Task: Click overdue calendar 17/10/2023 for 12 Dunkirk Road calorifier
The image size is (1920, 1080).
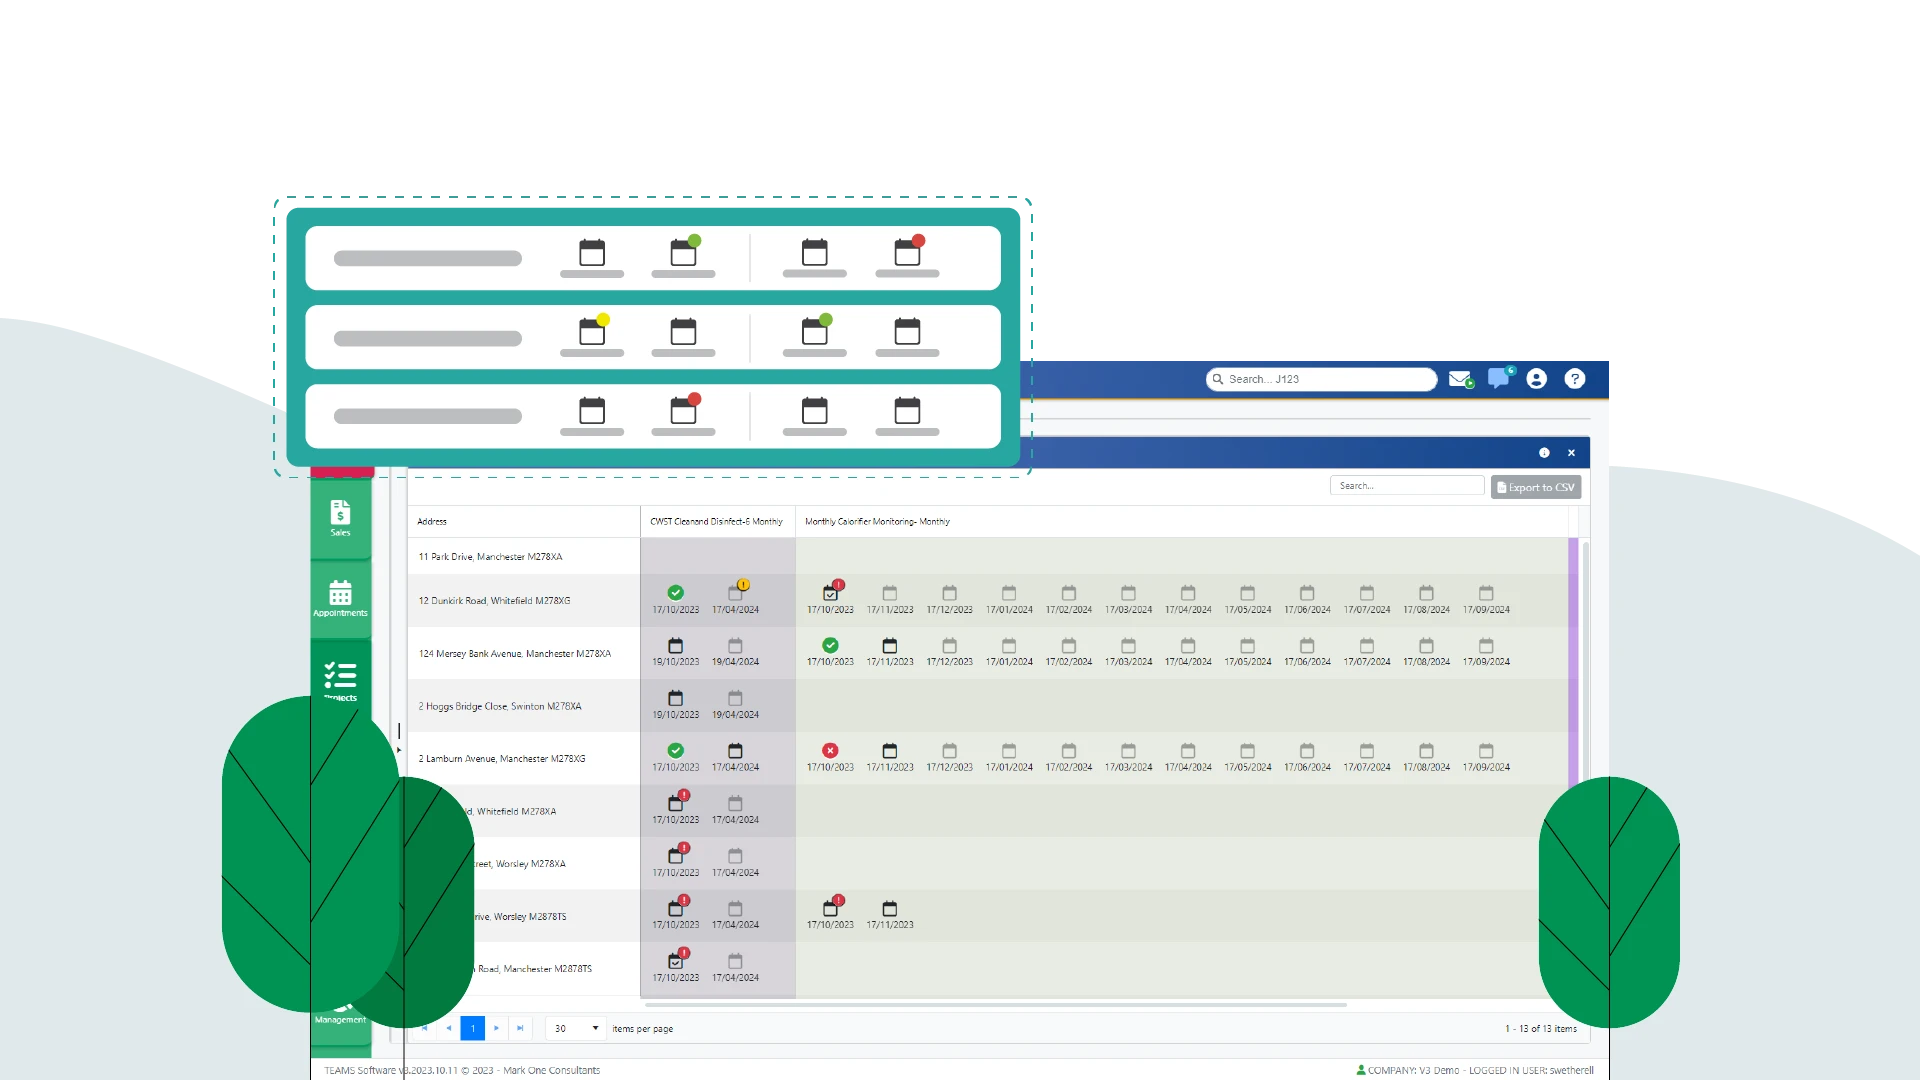Action: [830, 593]
